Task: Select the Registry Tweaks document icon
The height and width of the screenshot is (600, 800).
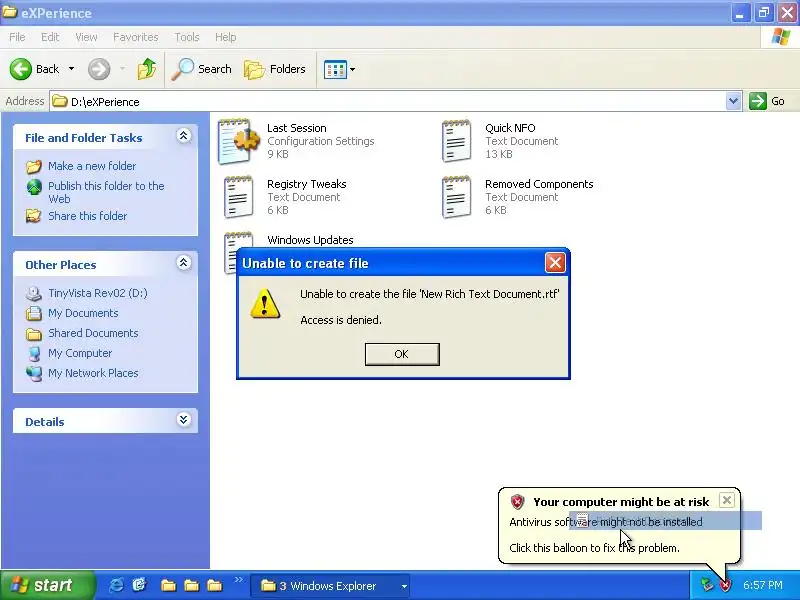Action: click(238, 197)
